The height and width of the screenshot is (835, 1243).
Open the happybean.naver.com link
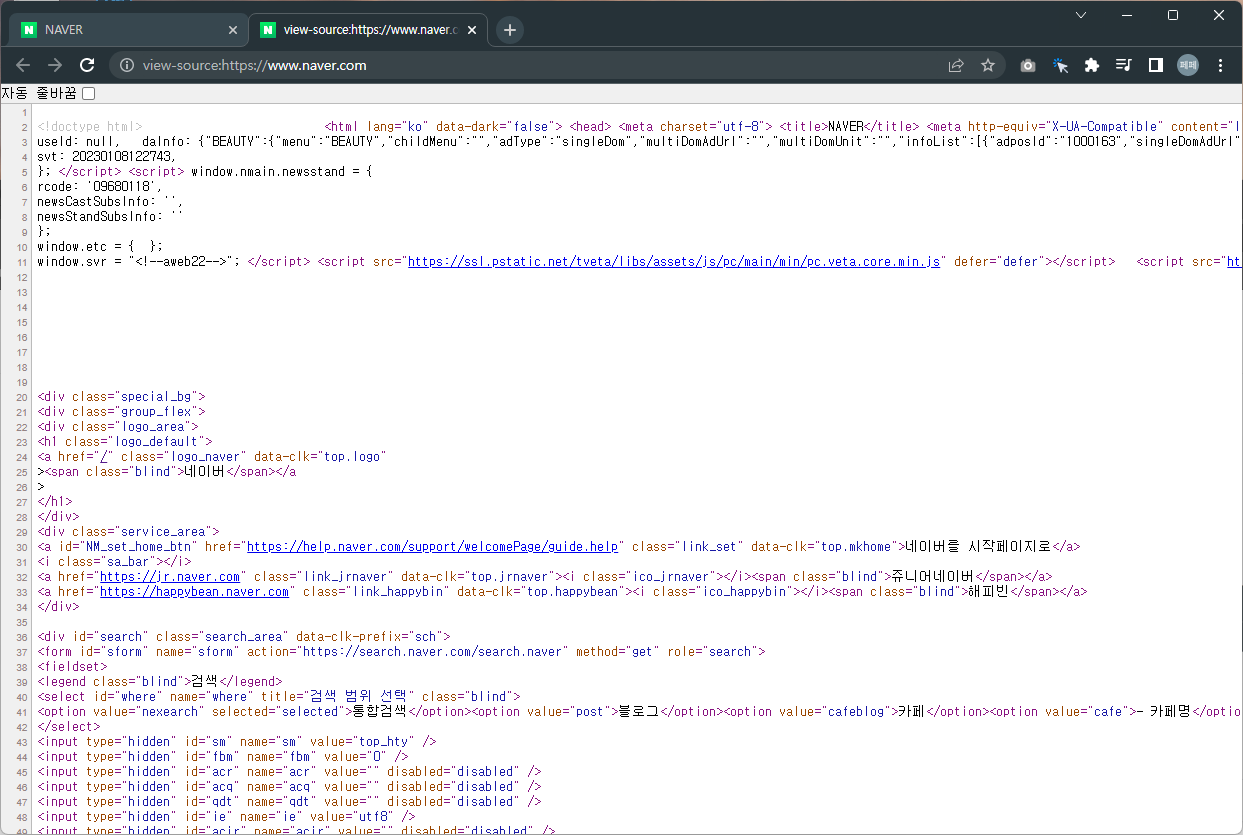tap(195, 592)
